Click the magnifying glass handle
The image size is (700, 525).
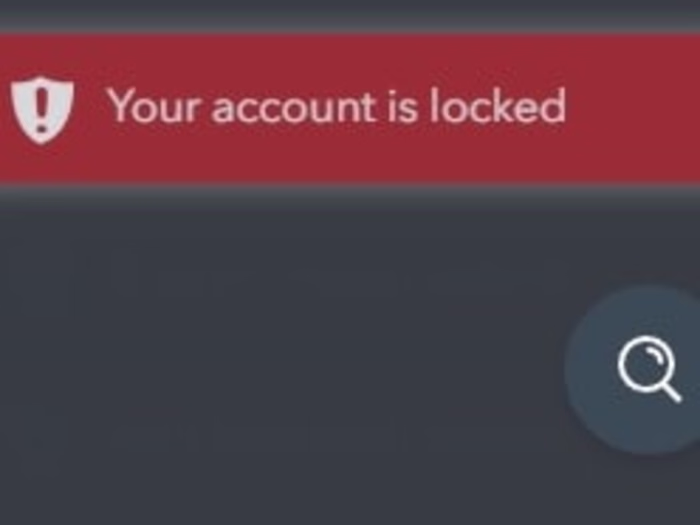[x=670, y=391]
